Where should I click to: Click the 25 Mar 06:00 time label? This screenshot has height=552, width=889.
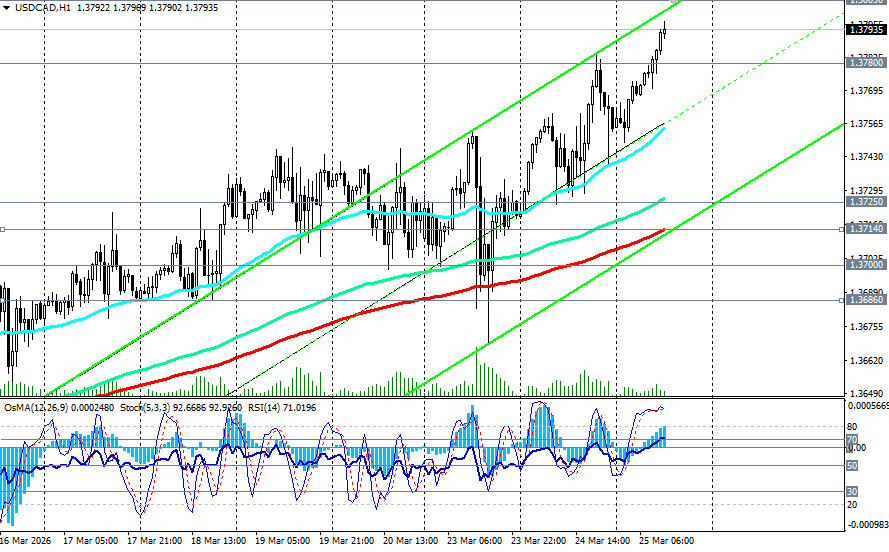point(667,541)
